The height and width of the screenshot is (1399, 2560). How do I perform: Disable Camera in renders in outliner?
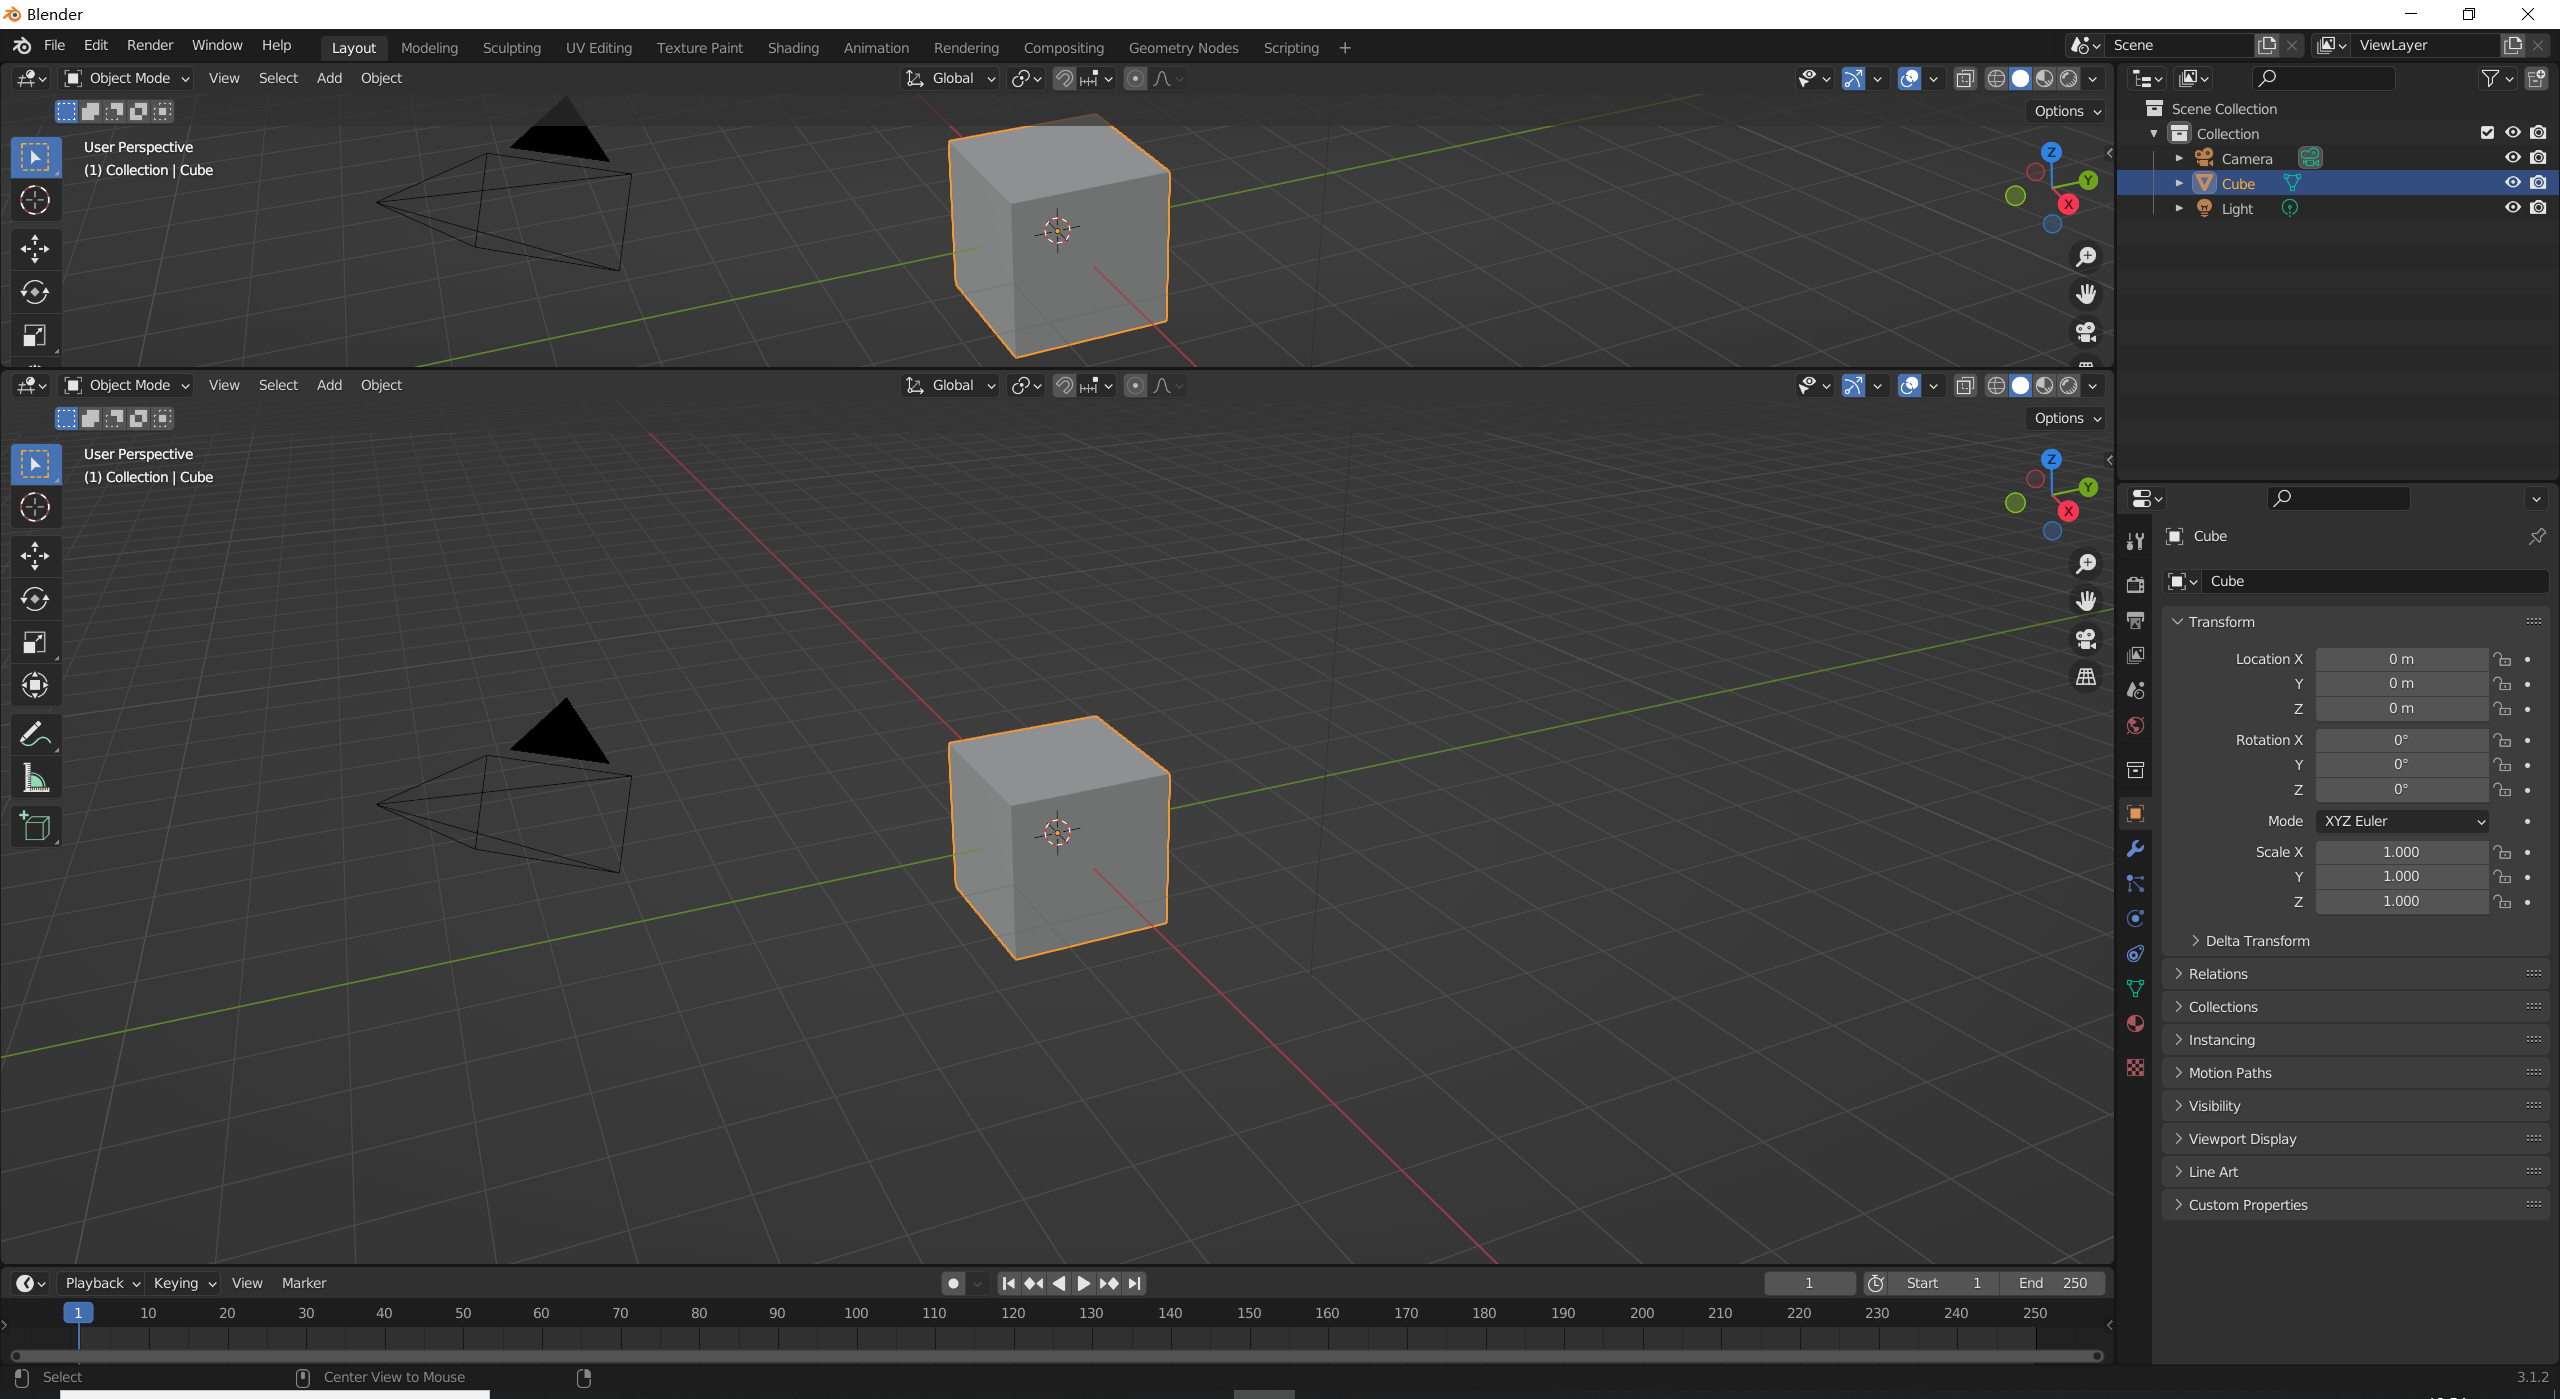click(x=2538, y=158)
